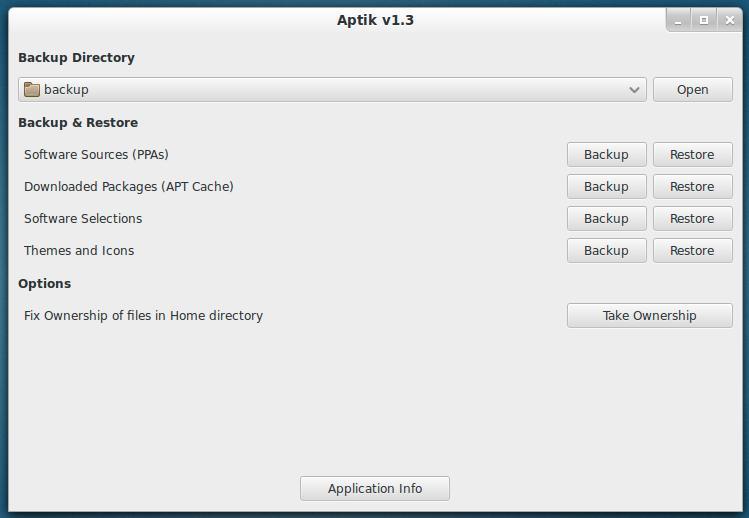Open Application Info

pos(375,489)
